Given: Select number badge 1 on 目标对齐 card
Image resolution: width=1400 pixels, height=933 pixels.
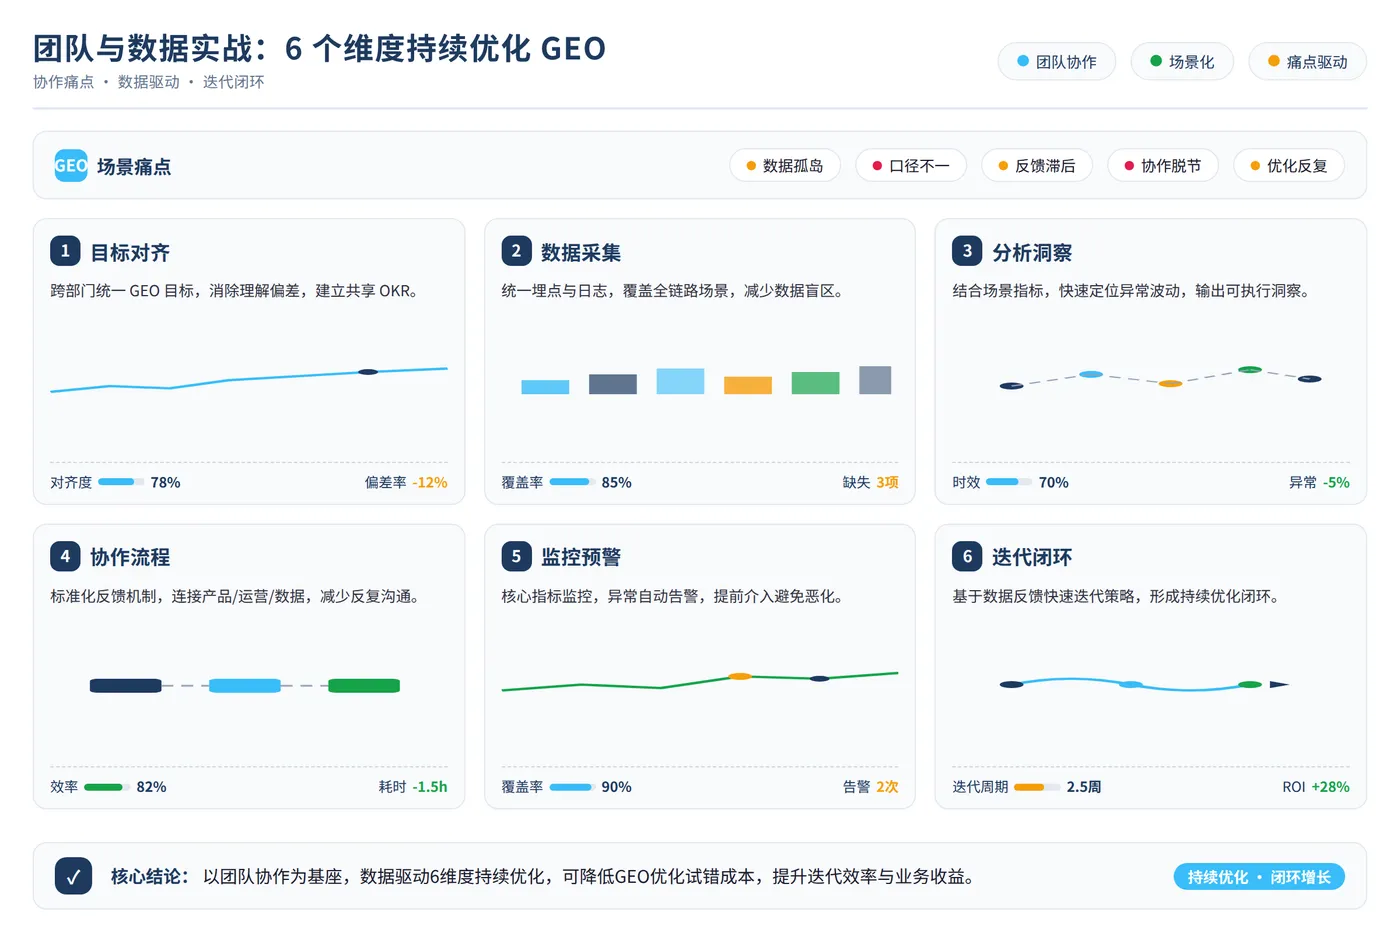Looking at the screenshot, I should [x=65, y=251].
